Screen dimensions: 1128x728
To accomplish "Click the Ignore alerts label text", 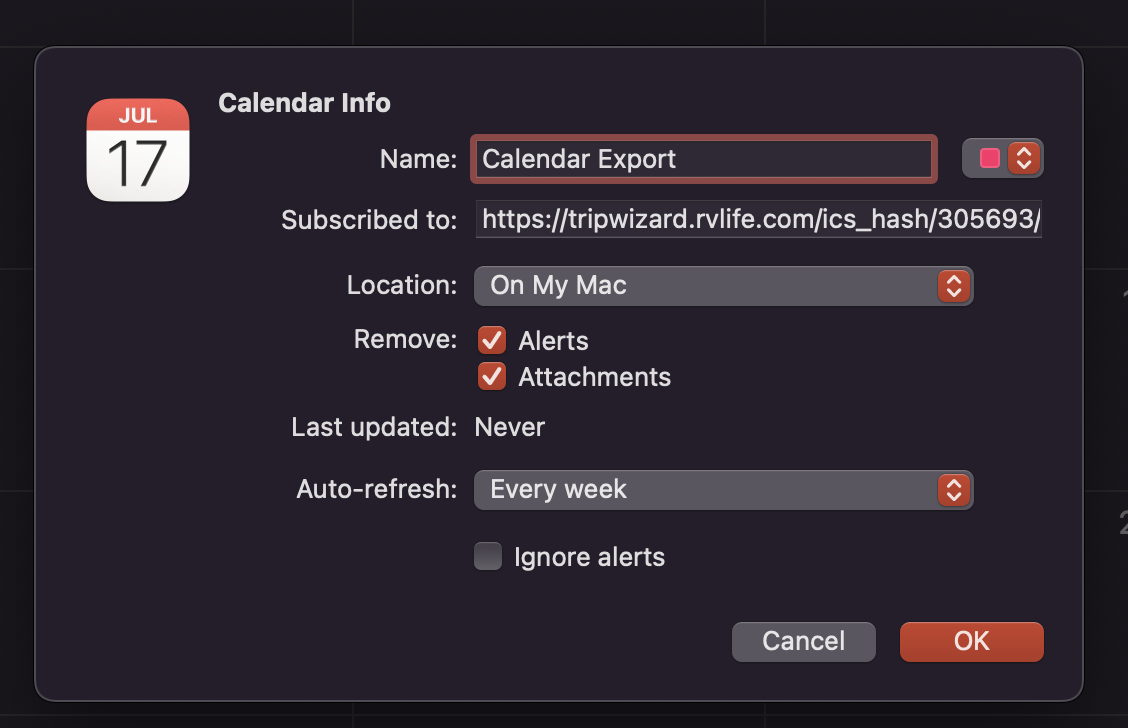I will [x=589, y=557].
